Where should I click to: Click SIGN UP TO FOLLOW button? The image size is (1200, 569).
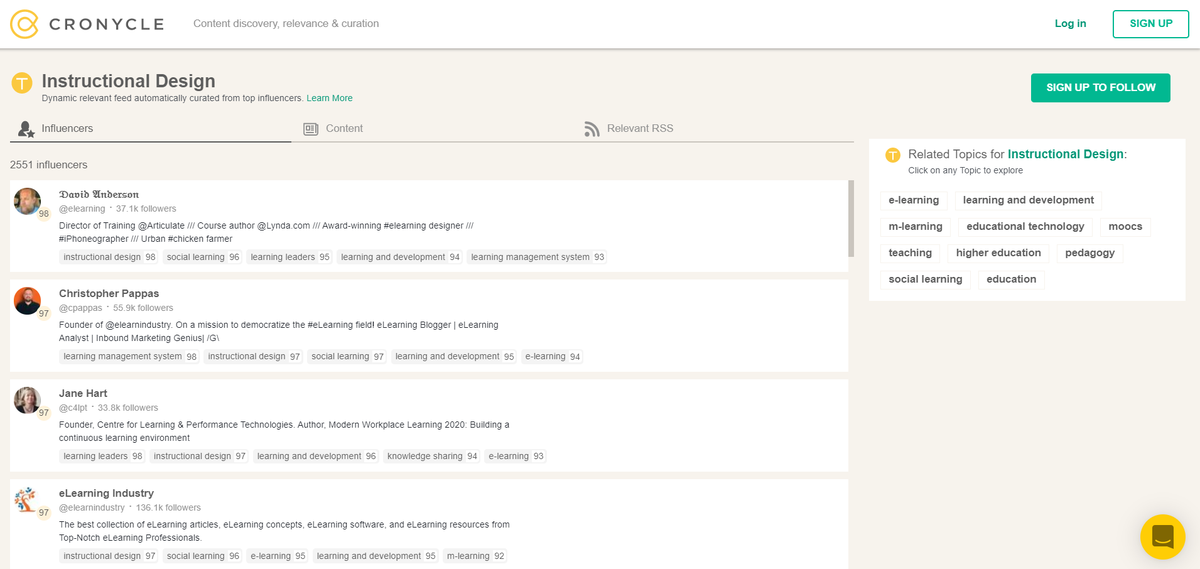[x=1101, y=88]
